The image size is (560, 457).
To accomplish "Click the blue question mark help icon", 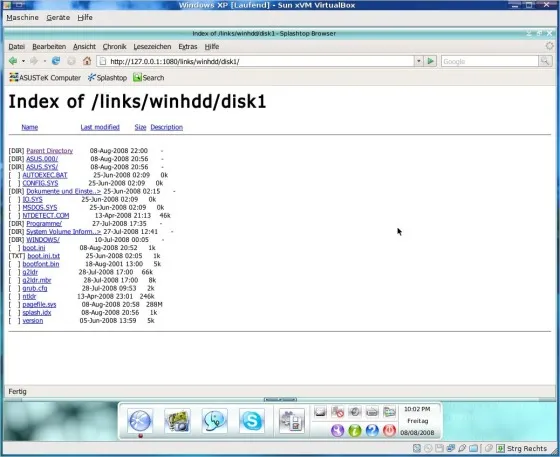I will (372, 431).
